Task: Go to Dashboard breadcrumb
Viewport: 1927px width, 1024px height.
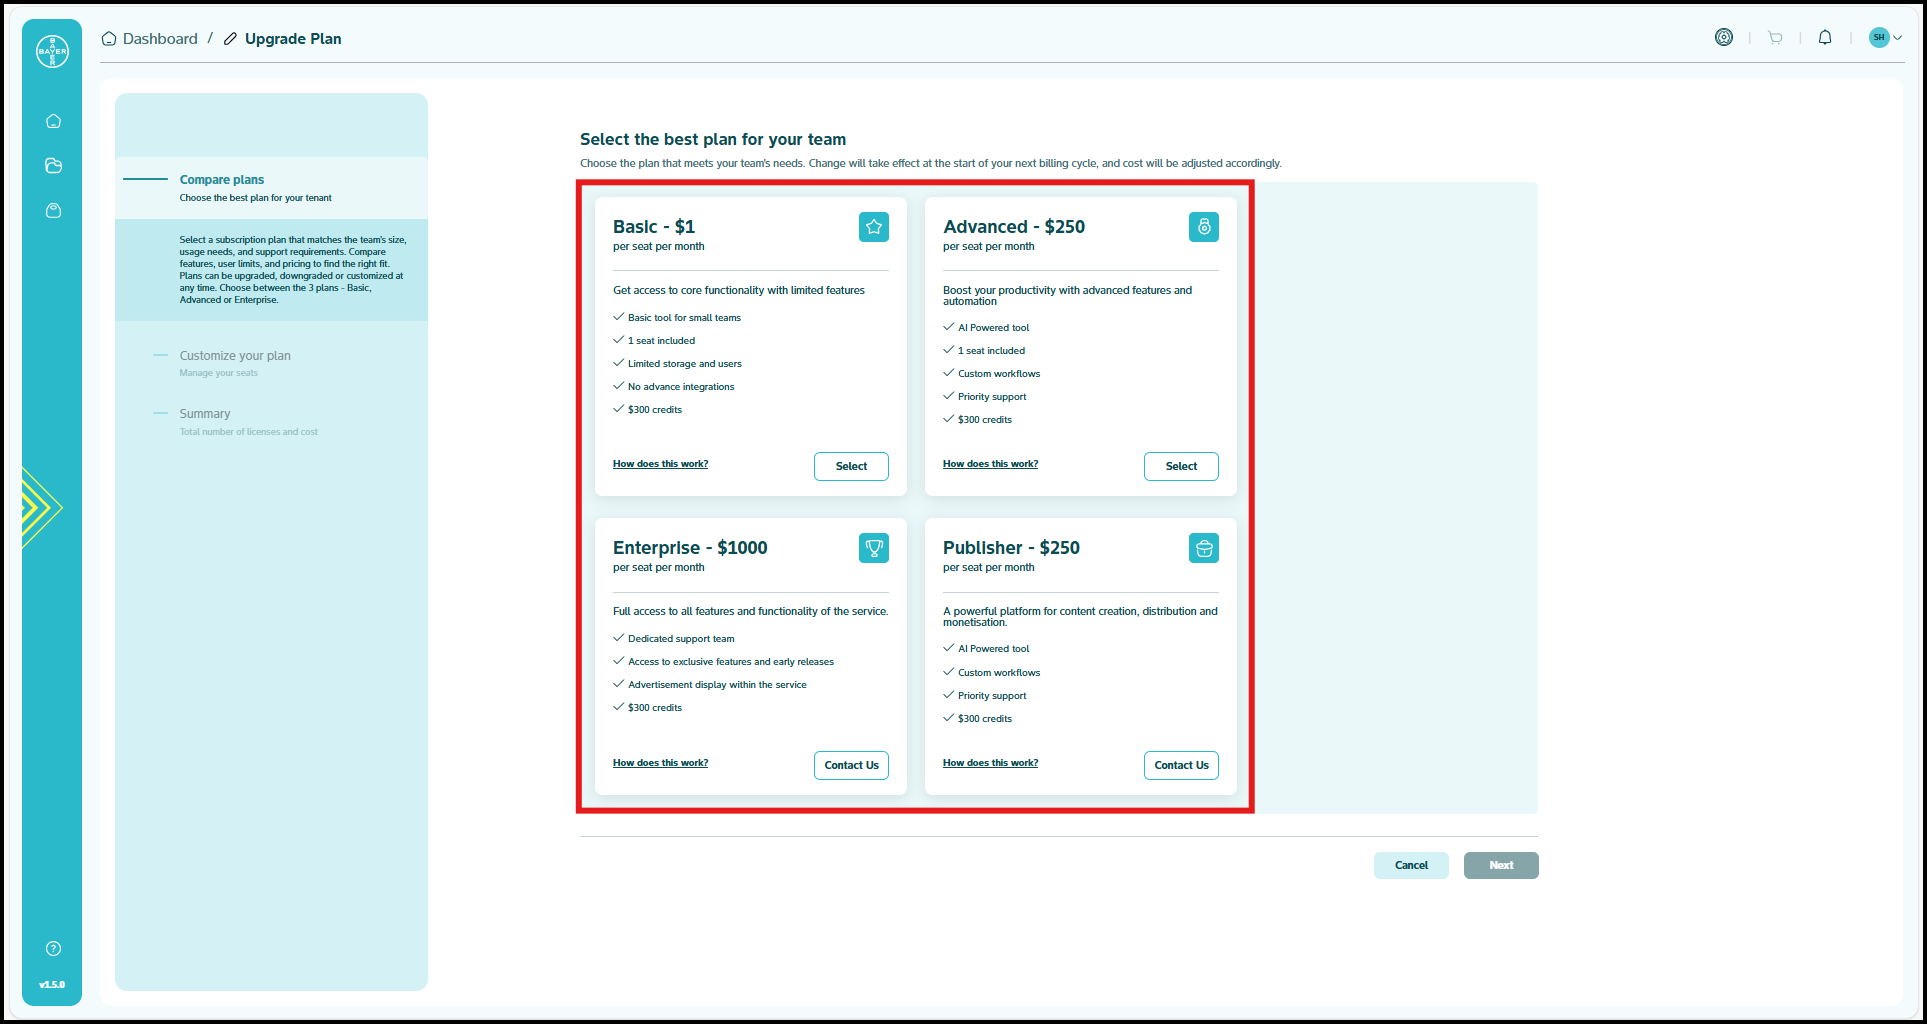Action: (x=159, y=39)
